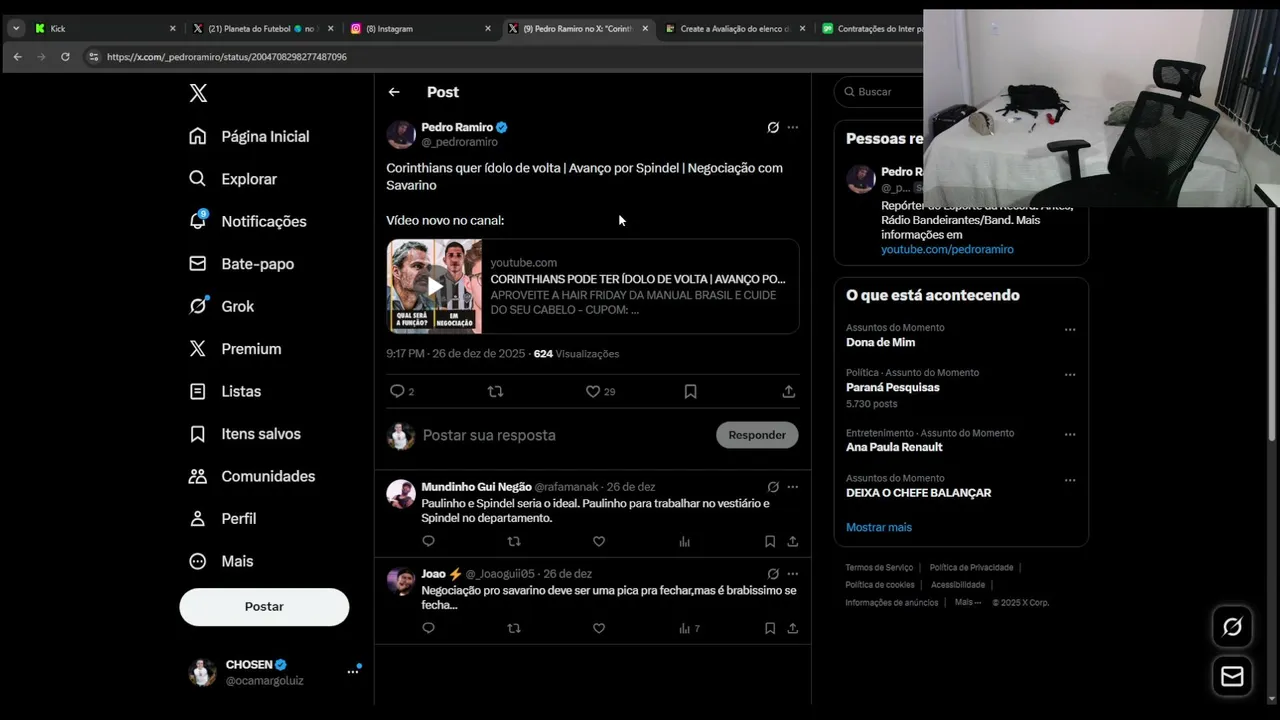
Task: Open Perfil in the sidebar
Action: [x=223, y=519]
